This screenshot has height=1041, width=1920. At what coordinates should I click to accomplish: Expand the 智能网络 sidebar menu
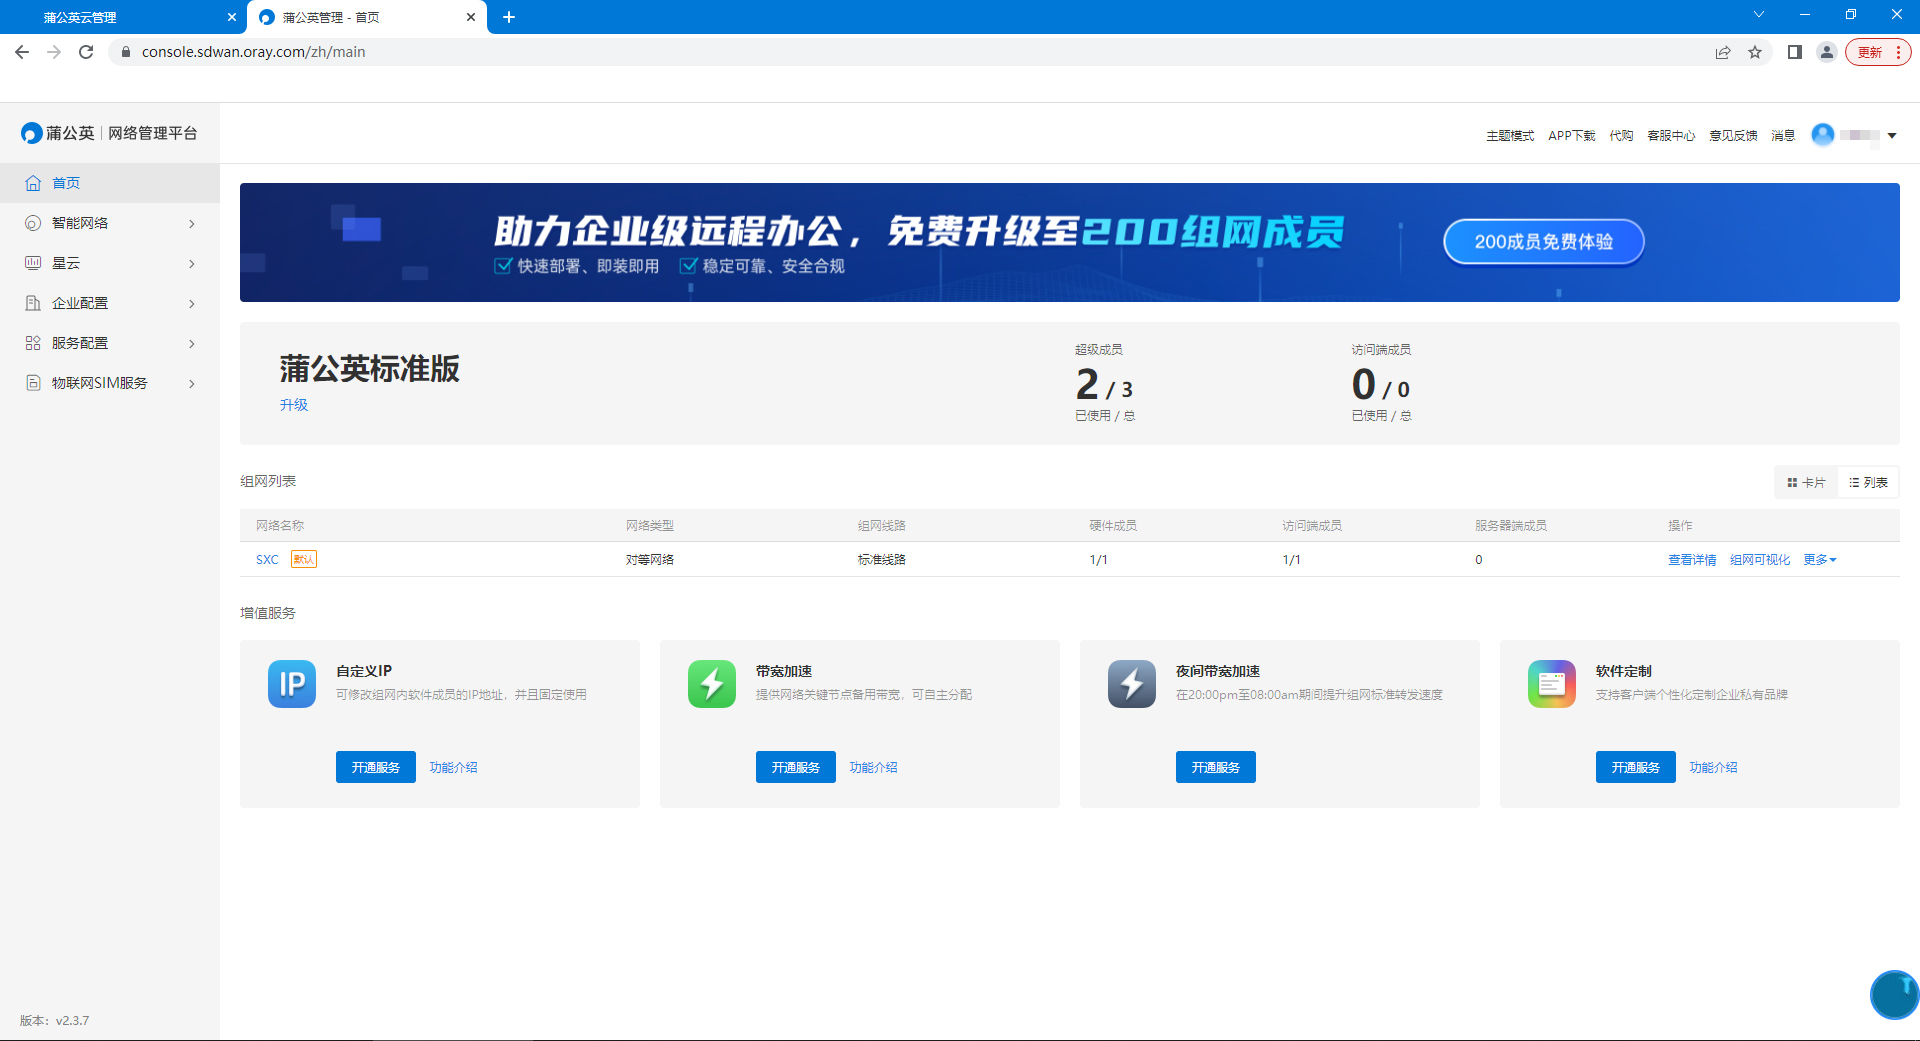[x=80, y=223]
